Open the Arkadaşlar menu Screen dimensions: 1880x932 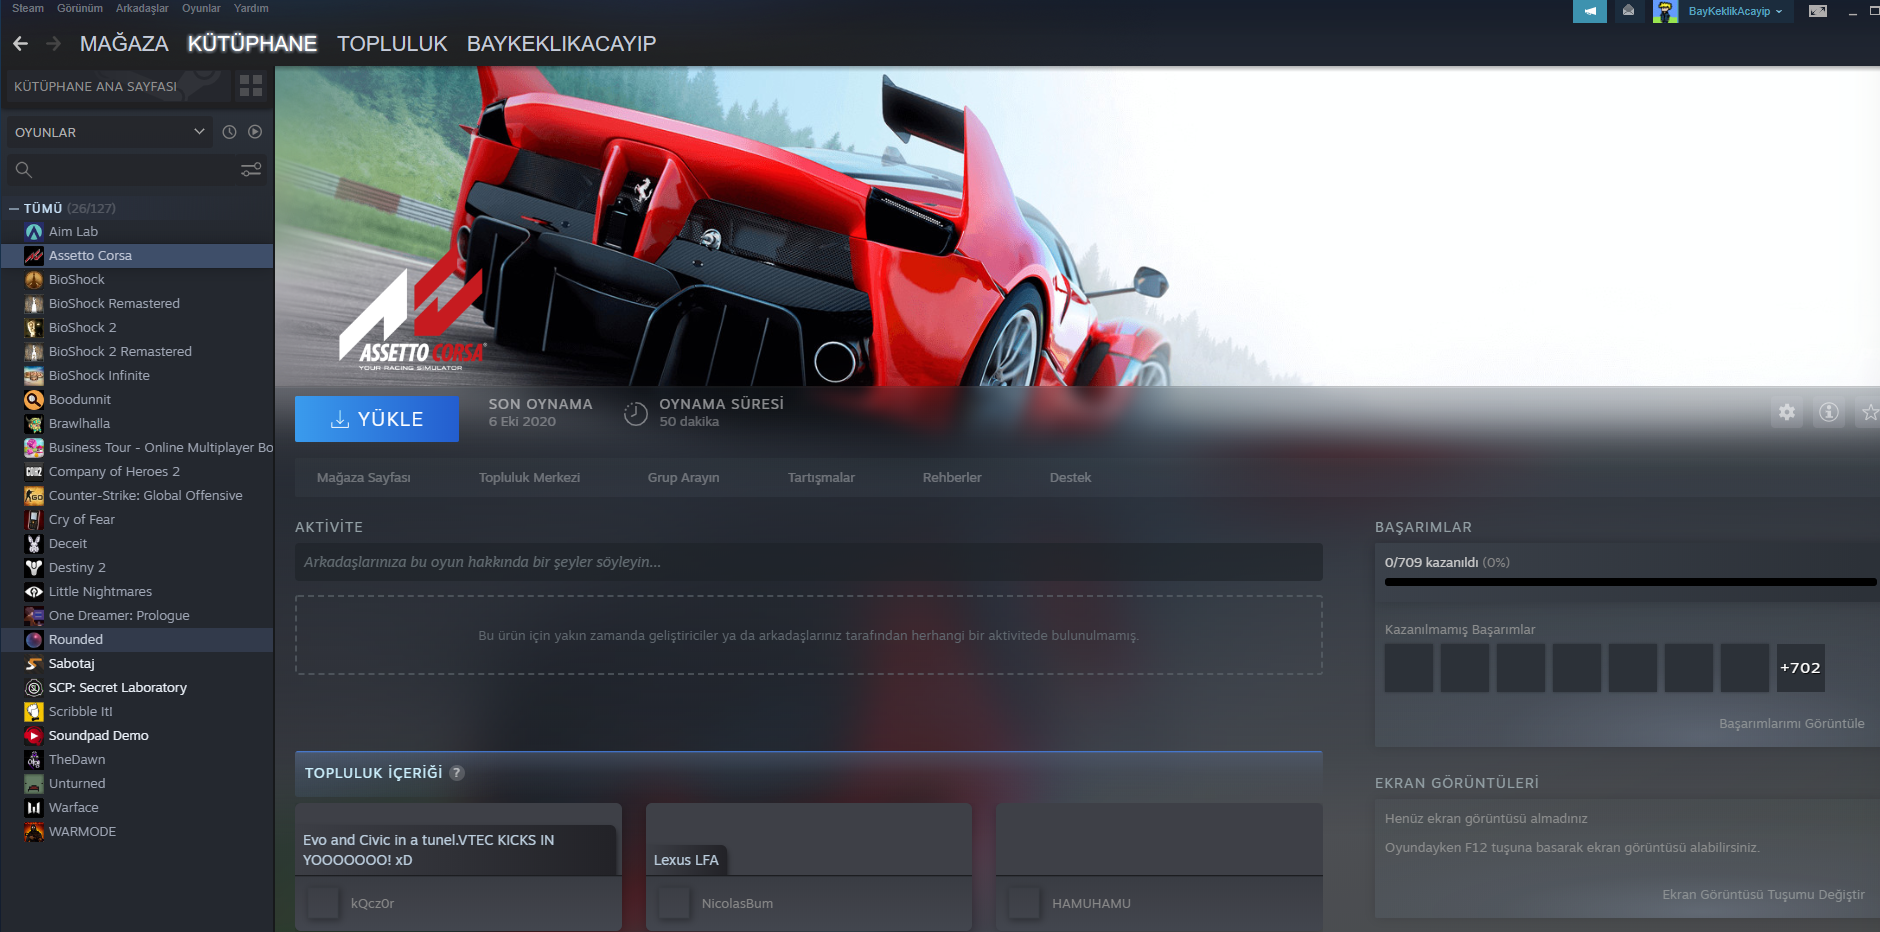(142, 8)
